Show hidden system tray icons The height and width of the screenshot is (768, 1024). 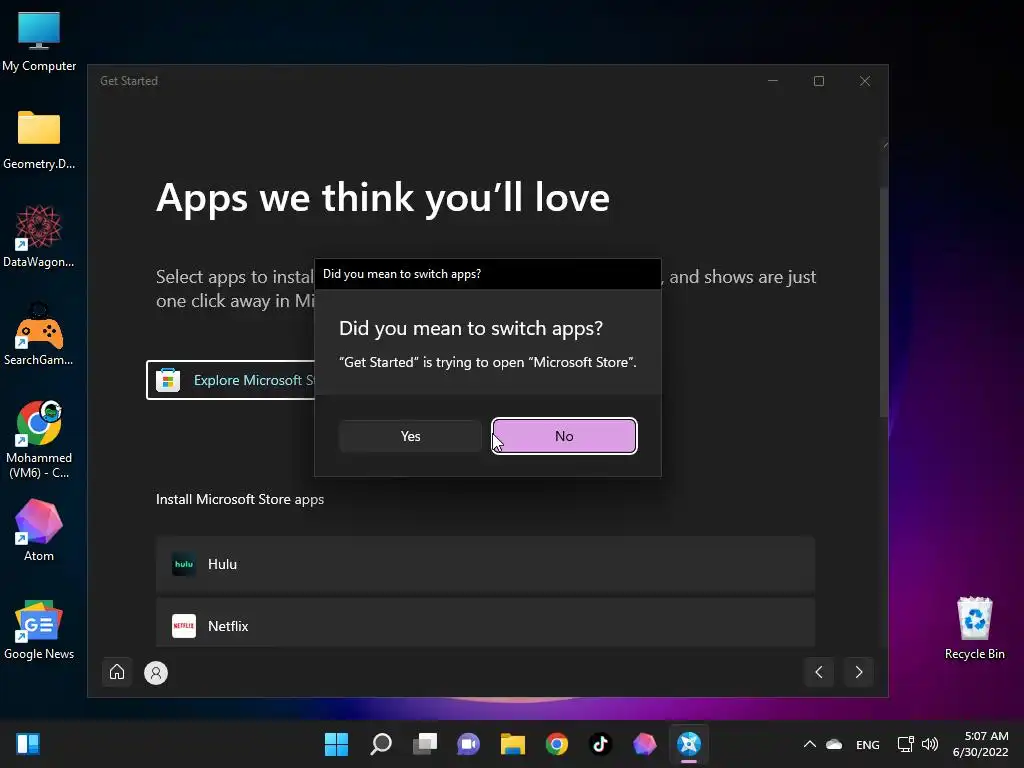(x=809, y=744)
